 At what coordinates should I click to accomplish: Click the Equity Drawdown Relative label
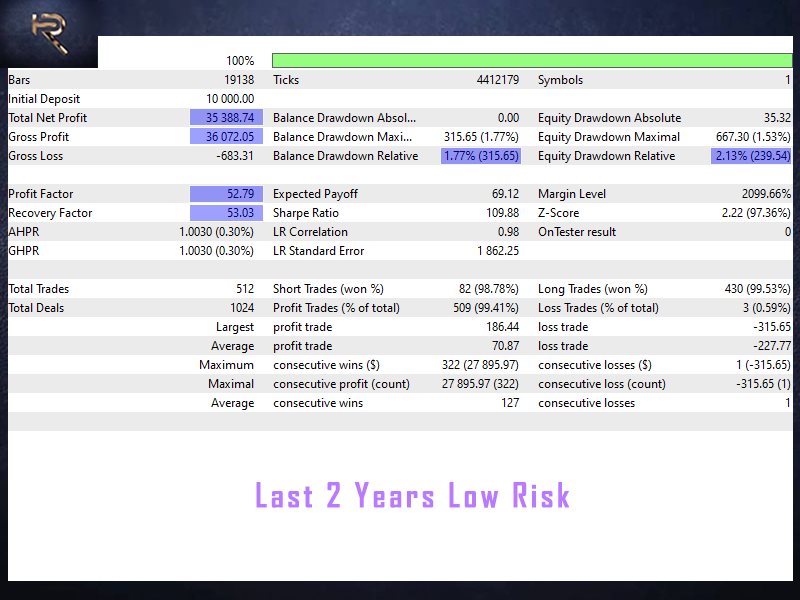pyautogui.click(x=606, y=156)
